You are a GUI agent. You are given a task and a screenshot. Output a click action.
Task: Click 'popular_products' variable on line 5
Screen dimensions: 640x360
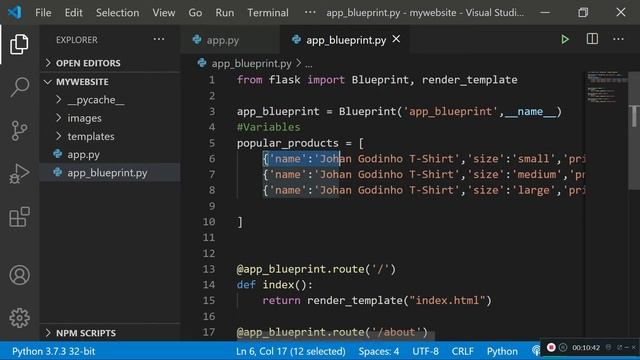click(287, 143)
